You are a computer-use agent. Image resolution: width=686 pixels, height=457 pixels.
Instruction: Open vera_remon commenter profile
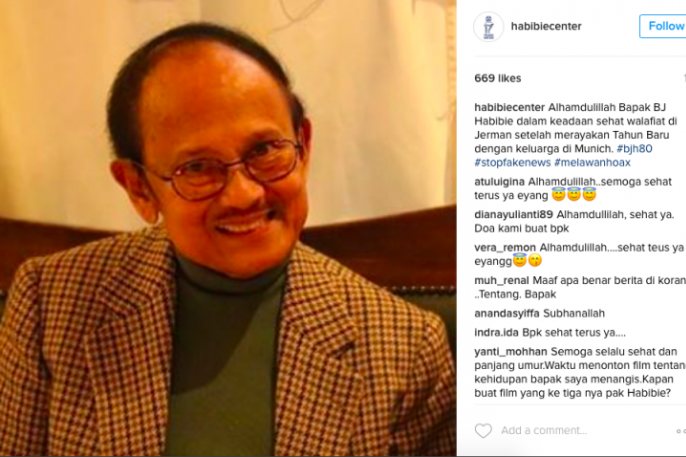pyautogui.click(x=505, y=248)
